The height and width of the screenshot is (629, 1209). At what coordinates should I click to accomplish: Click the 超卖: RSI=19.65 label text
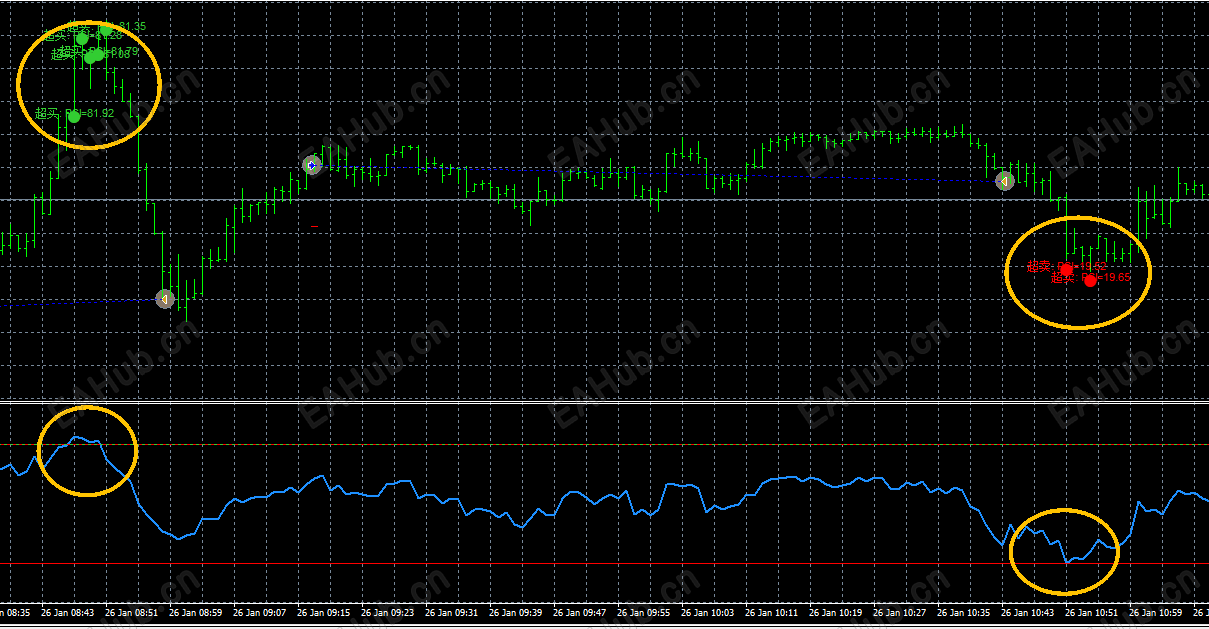point(1090,277)
